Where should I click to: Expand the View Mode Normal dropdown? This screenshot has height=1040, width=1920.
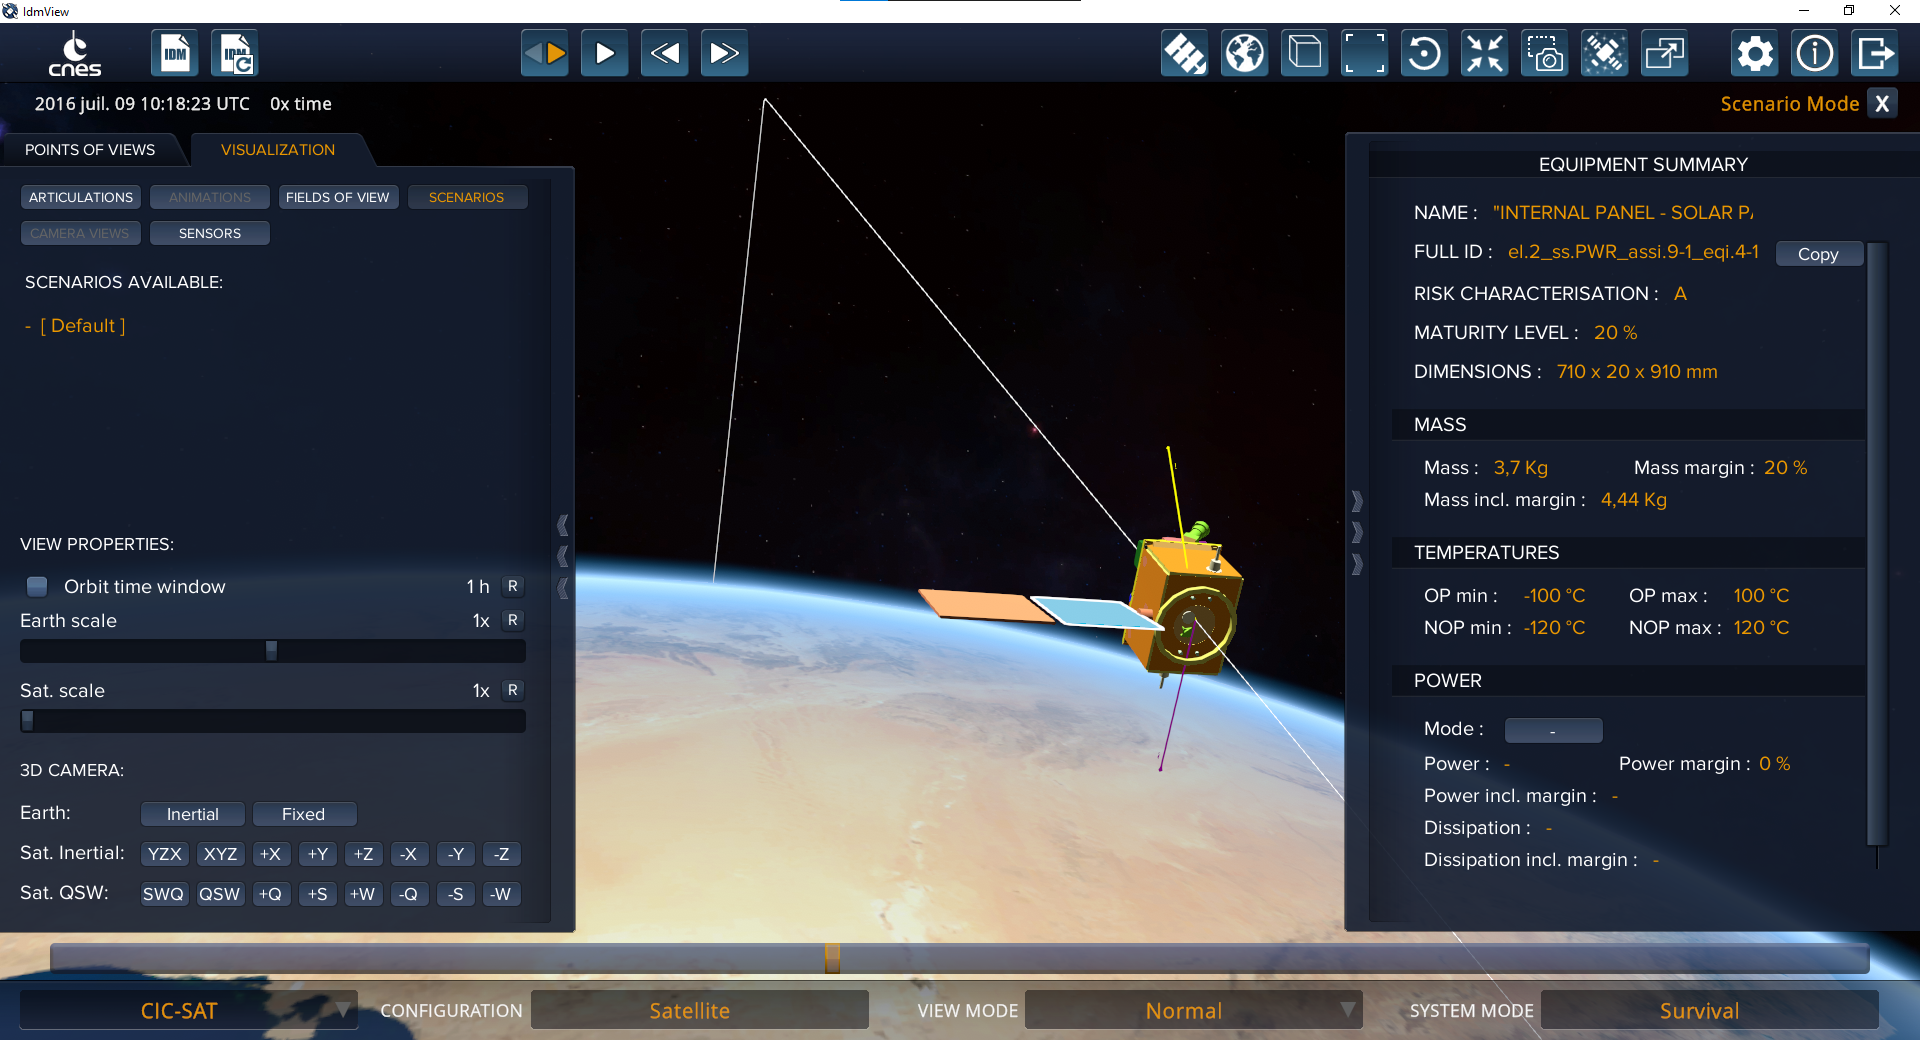coord(1193,1010)
